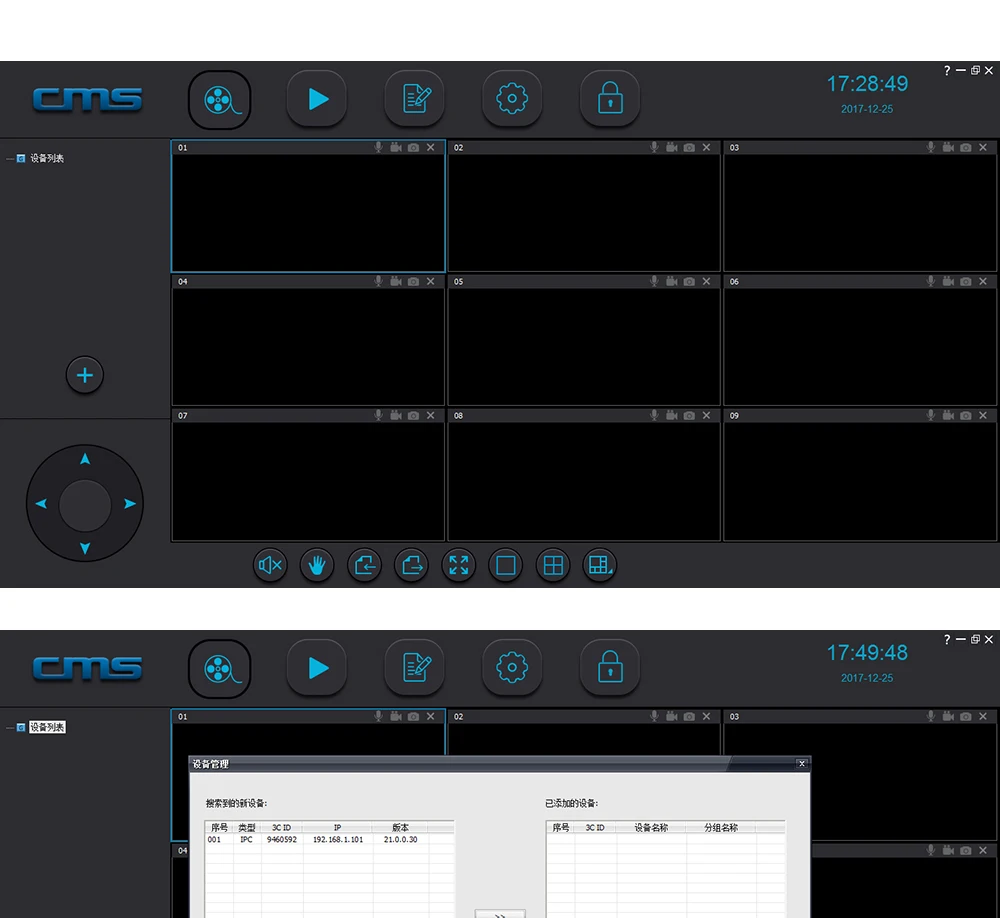Toggle microphone on pane 04 in 17:28:49 window

(379, 281)
